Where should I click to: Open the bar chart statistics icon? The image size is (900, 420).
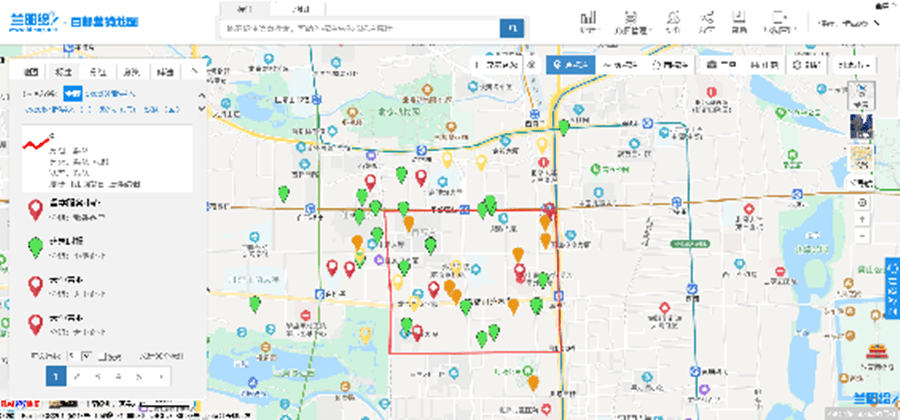(588, 17)
